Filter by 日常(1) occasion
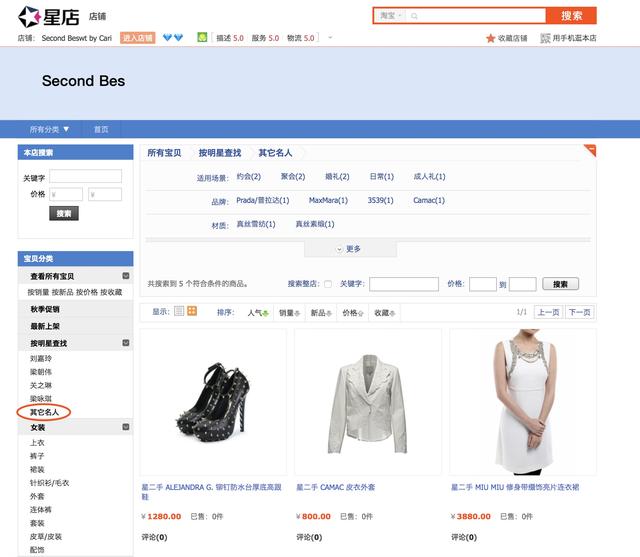The image size is (640, 557). 382,177
